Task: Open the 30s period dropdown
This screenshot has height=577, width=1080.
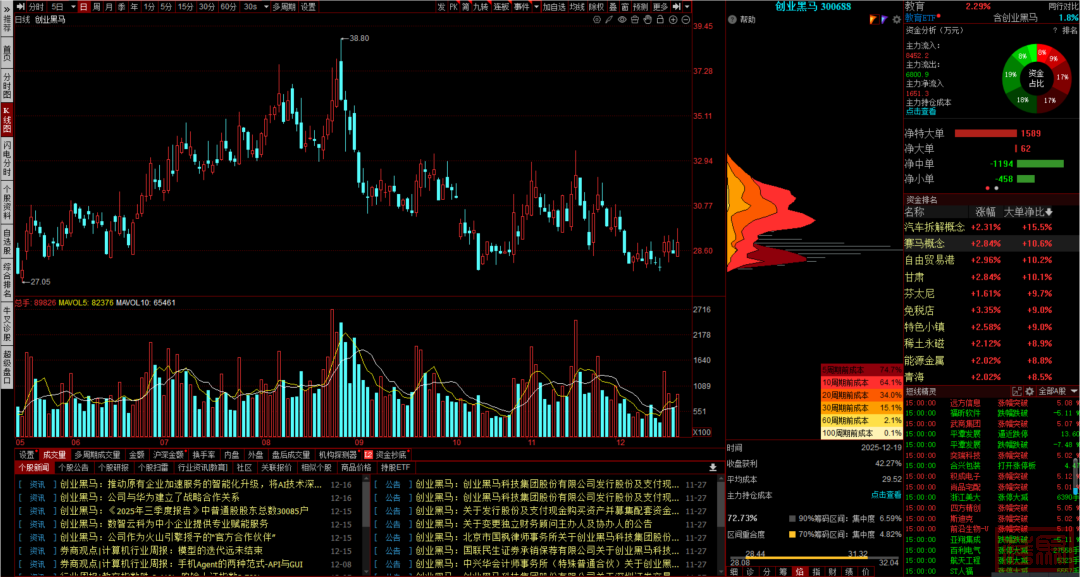Action: (254, 6)
